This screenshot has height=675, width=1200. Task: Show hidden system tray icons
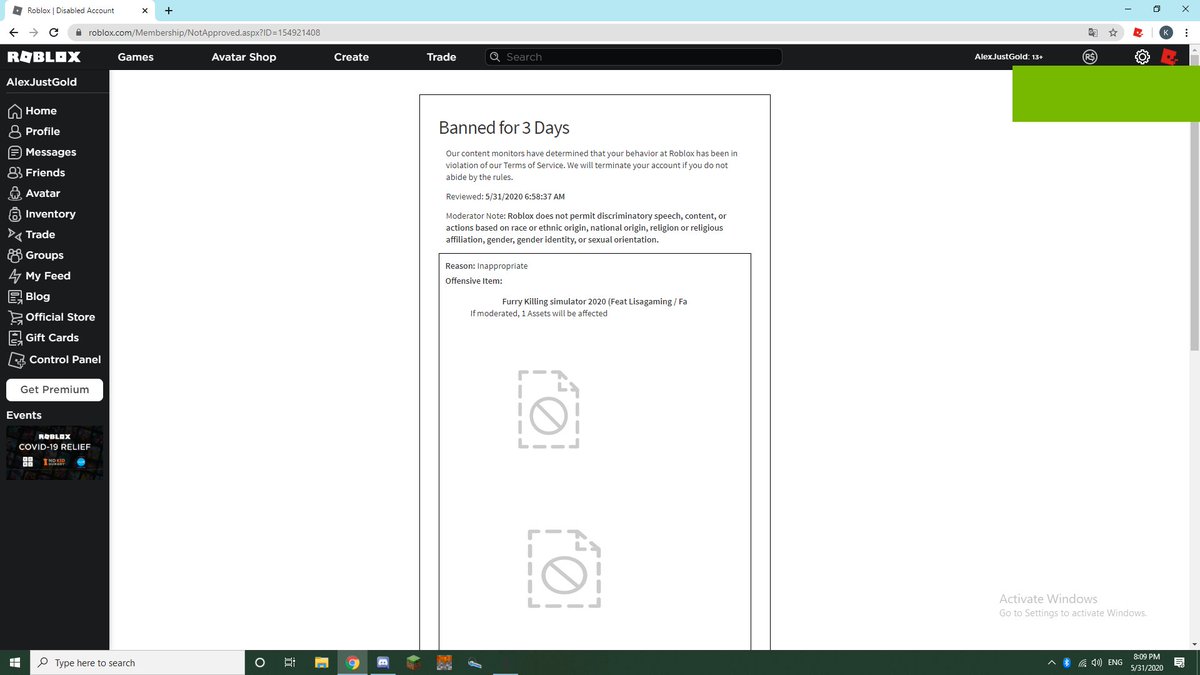[x=1052, y=662]
